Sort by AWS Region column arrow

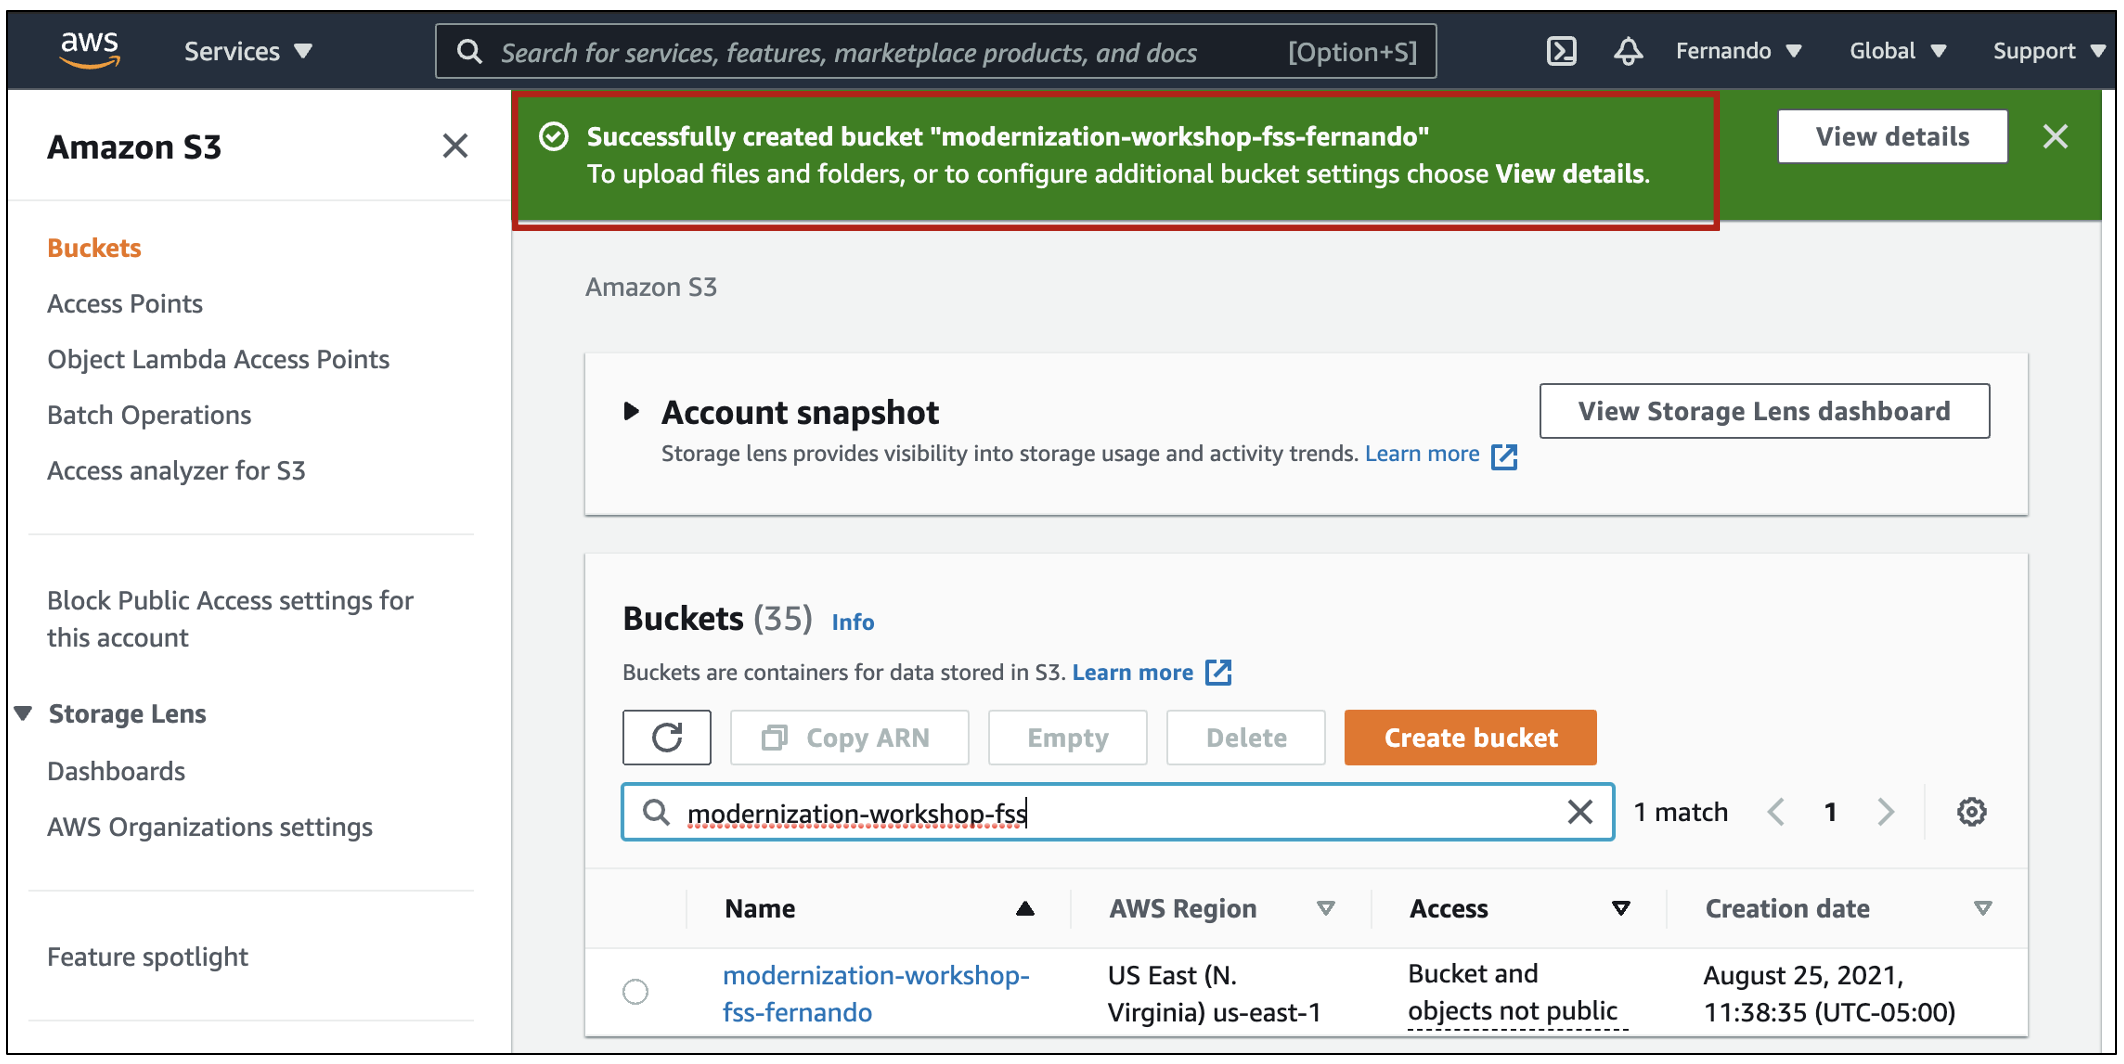[x=1326, y=909]
